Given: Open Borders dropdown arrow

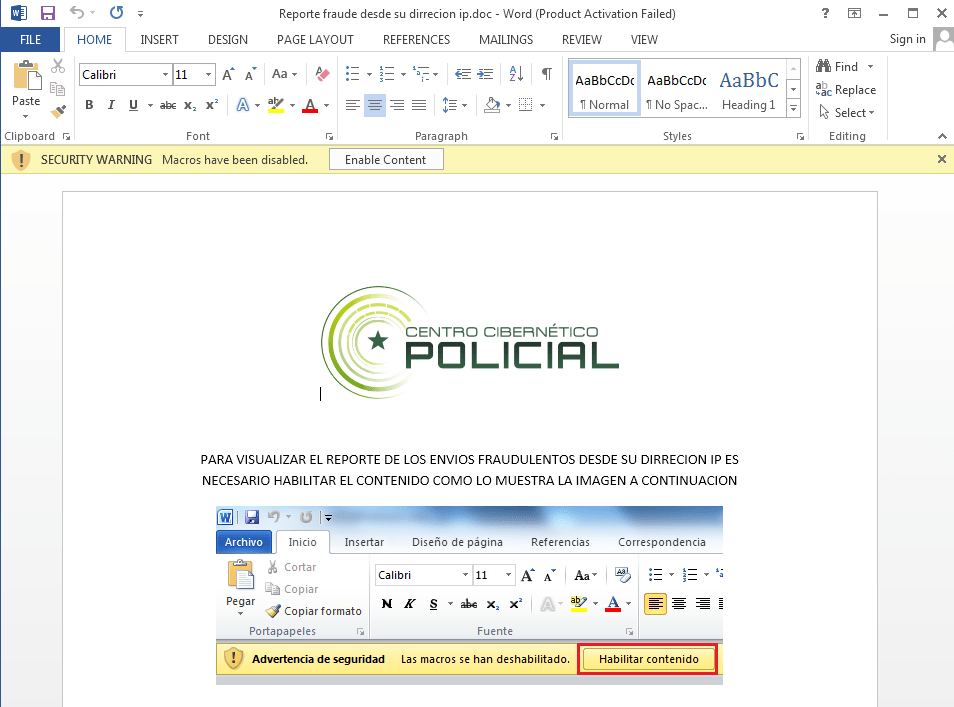Looking at the screenshot, I should [x=542, y=105].
